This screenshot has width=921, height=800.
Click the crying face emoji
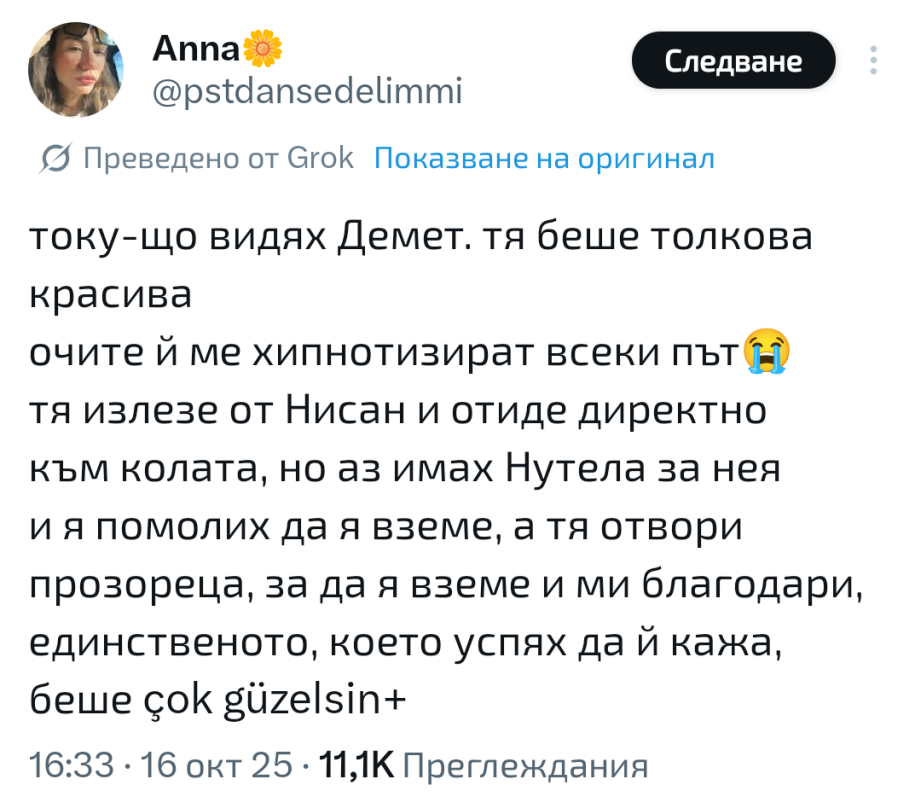766,354
